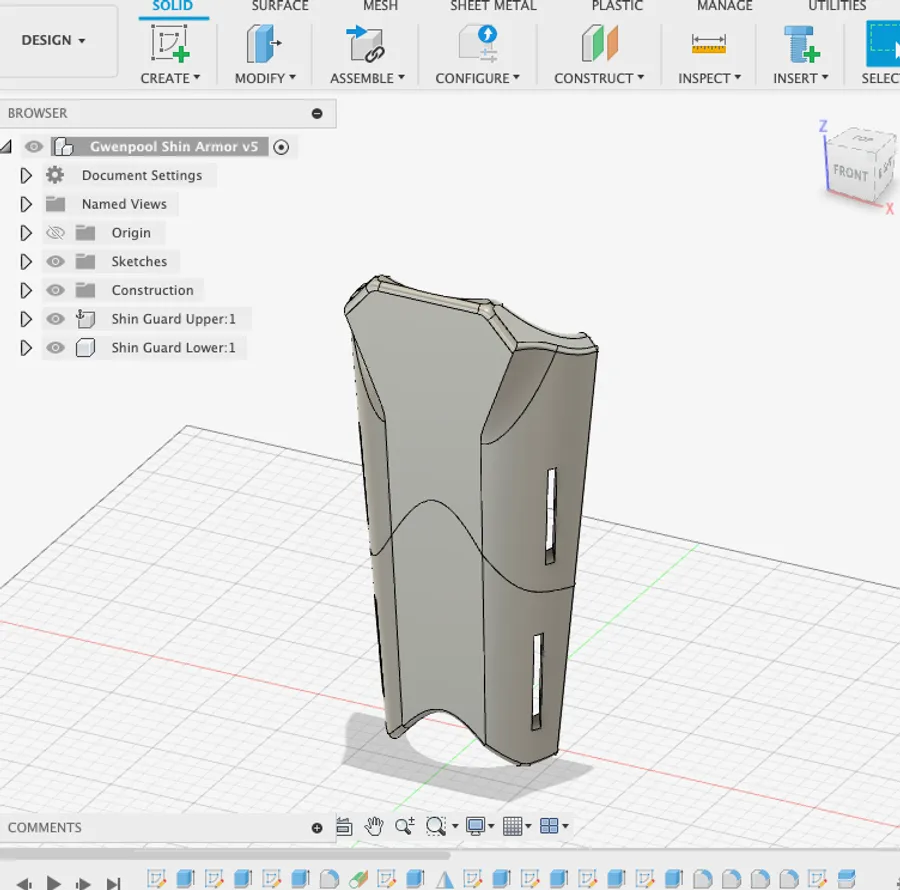
Task: Select the Press Pull modify icon
Action: pyautogui.click(x=263, y=44)
